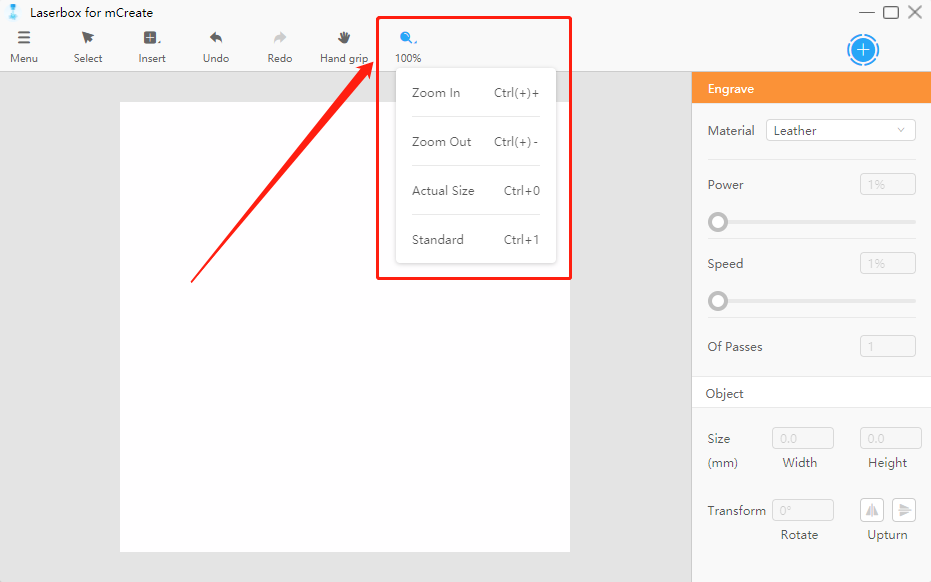
Task: Click the blue plus circle button
Action: pyautogui.click(x=863, y=50)
